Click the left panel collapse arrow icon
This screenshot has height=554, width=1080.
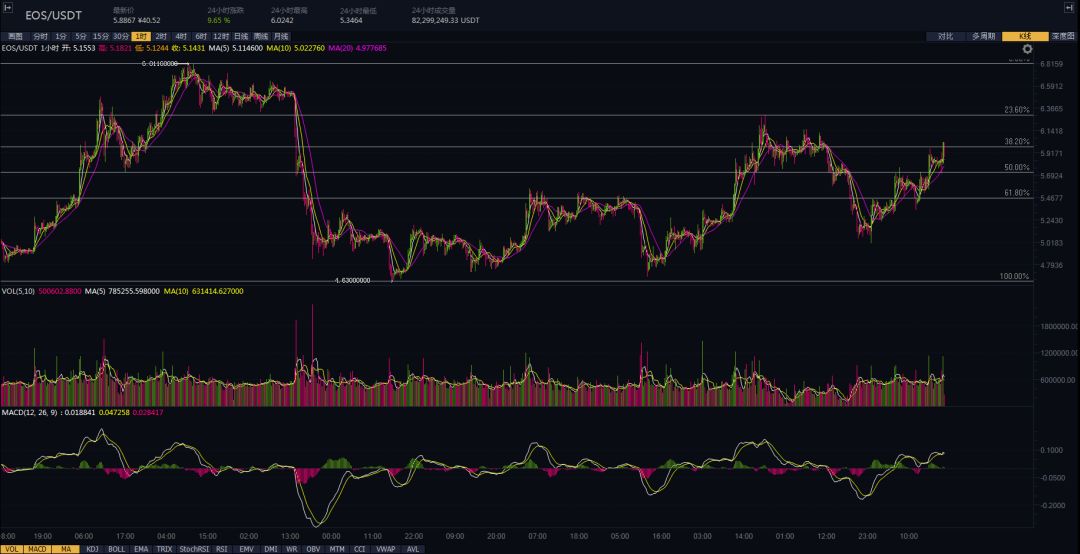(9, 7)
